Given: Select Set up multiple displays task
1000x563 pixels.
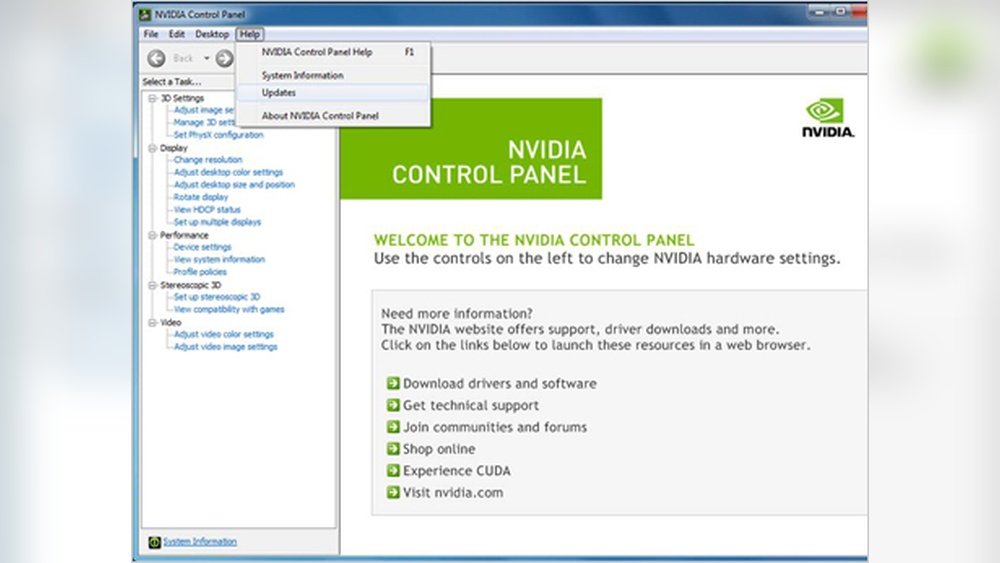Looking at the screenshot, I should (x=217, y=222).
